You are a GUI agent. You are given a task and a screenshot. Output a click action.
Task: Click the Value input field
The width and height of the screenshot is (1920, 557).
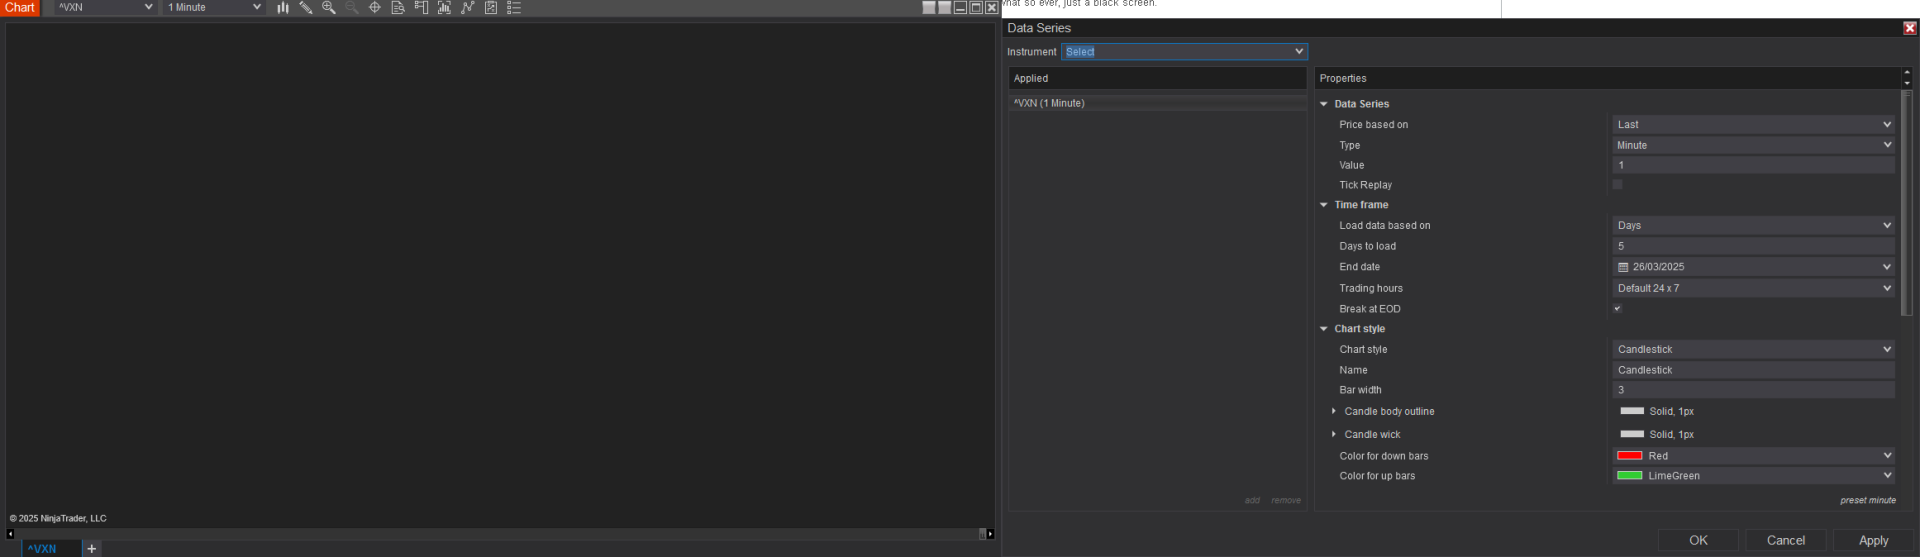(x=1753, y=165)
